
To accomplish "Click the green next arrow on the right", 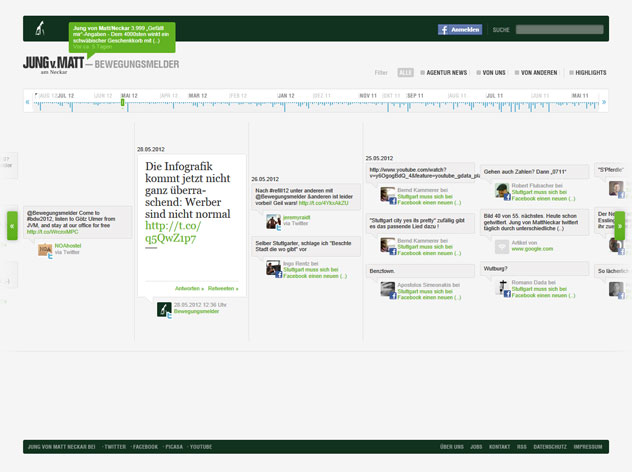I will (x=619, y=226).
